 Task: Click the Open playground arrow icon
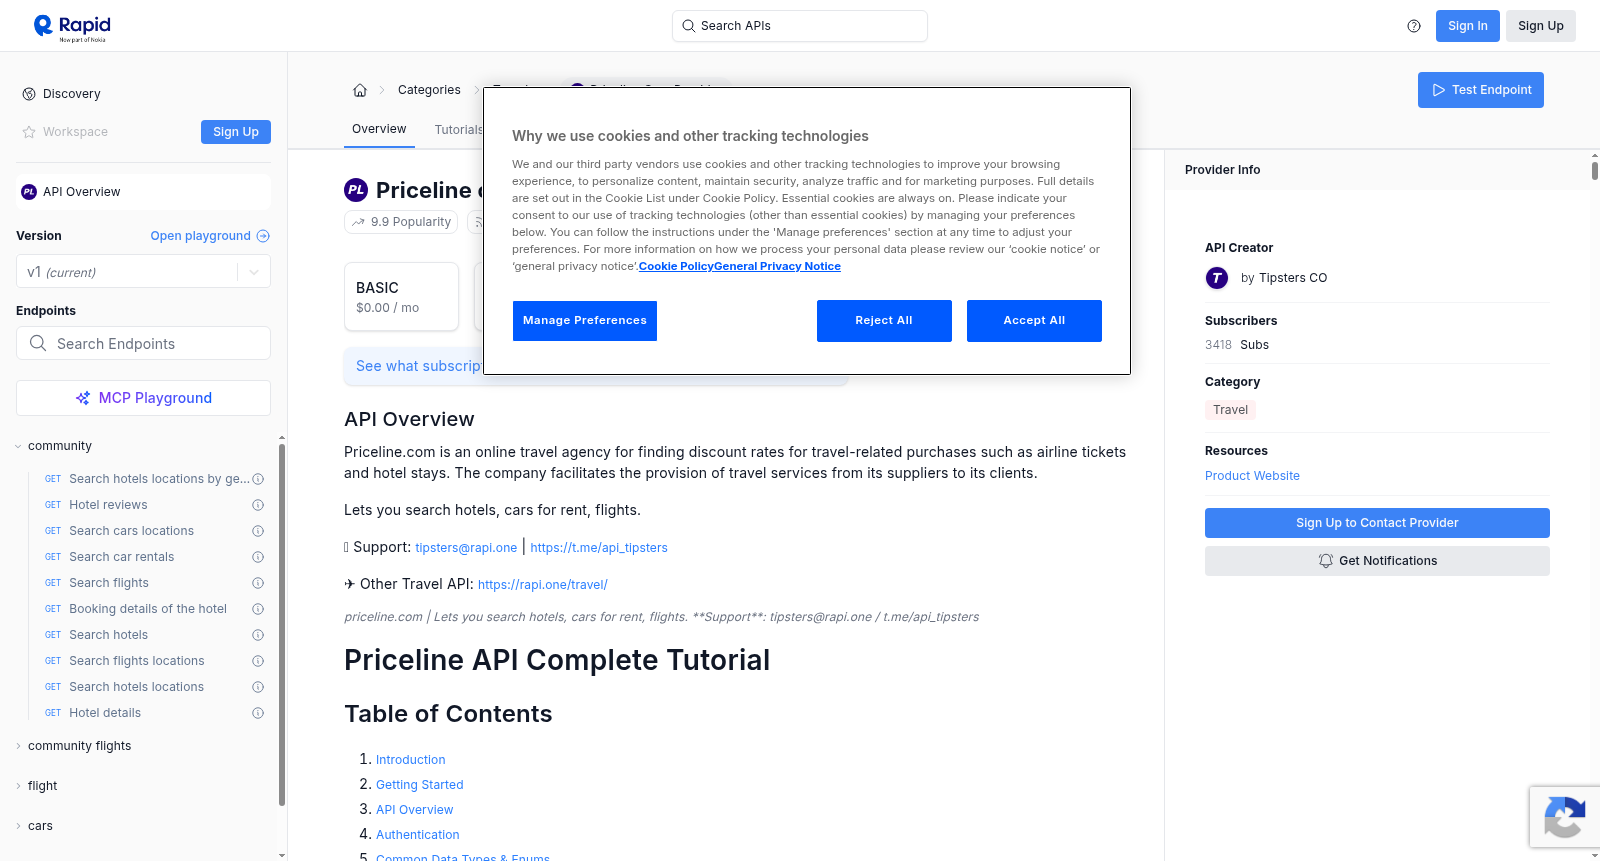click(x=263, y=236)
